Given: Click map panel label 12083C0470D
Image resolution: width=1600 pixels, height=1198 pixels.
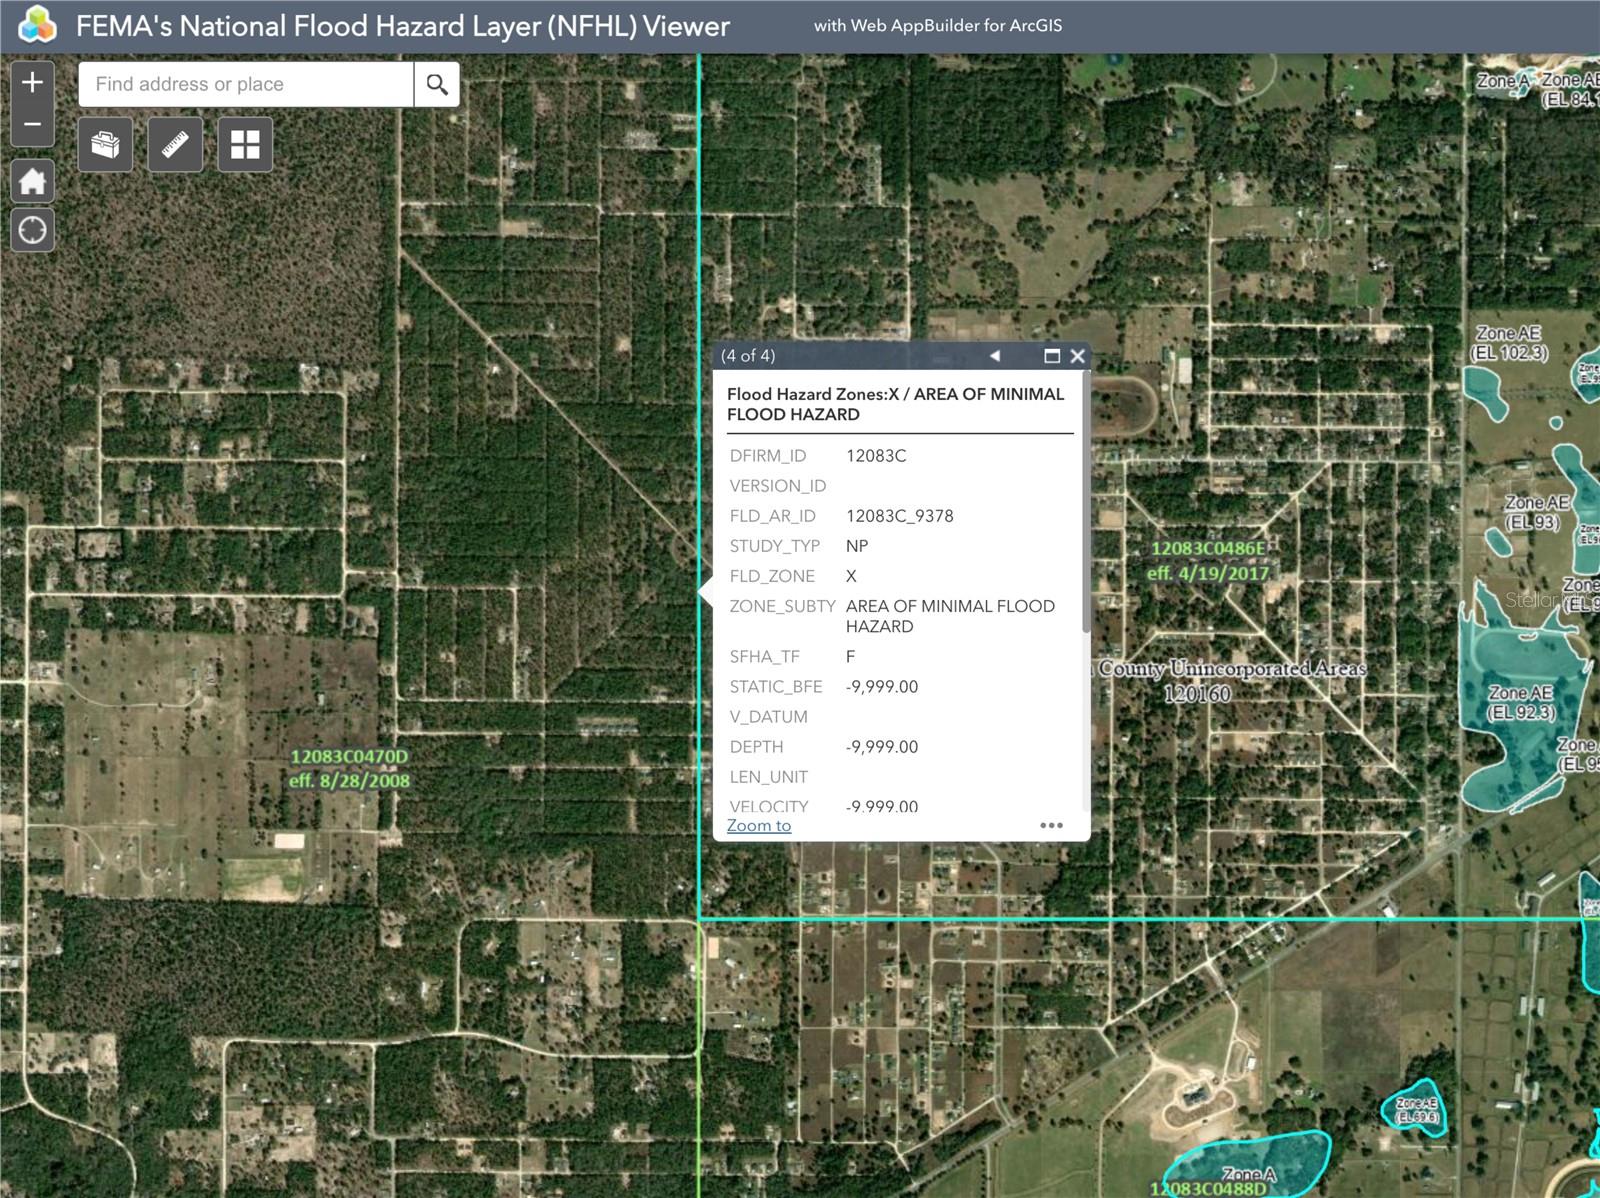Looking at the screenshot, I should 349,757.
